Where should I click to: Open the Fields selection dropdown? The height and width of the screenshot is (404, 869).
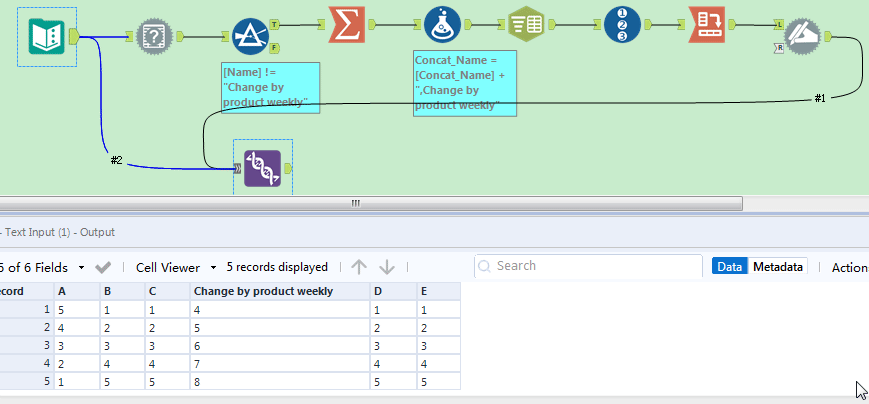click(x=81, y=268)
